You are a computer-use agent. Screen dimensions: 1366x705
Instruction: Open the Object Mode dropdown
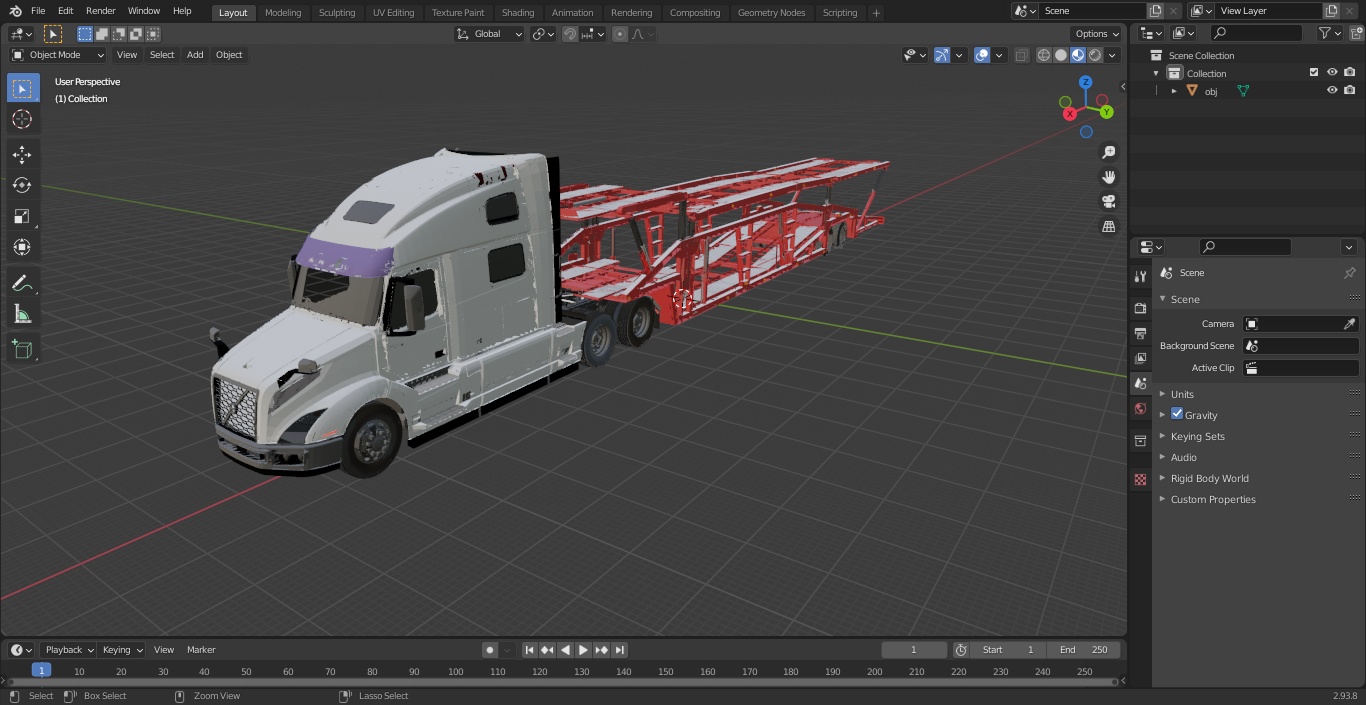[58, 55]
